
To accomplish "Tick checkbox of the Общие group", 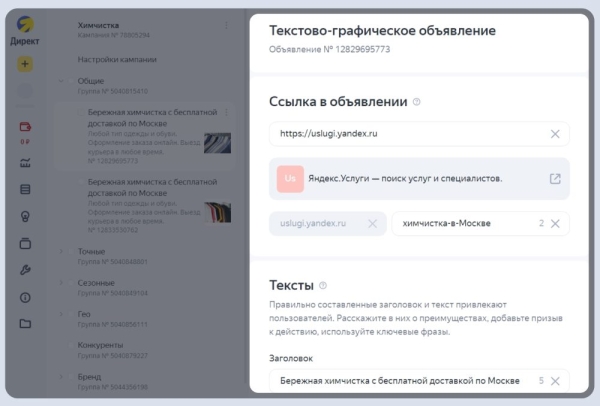I will 71,81.
